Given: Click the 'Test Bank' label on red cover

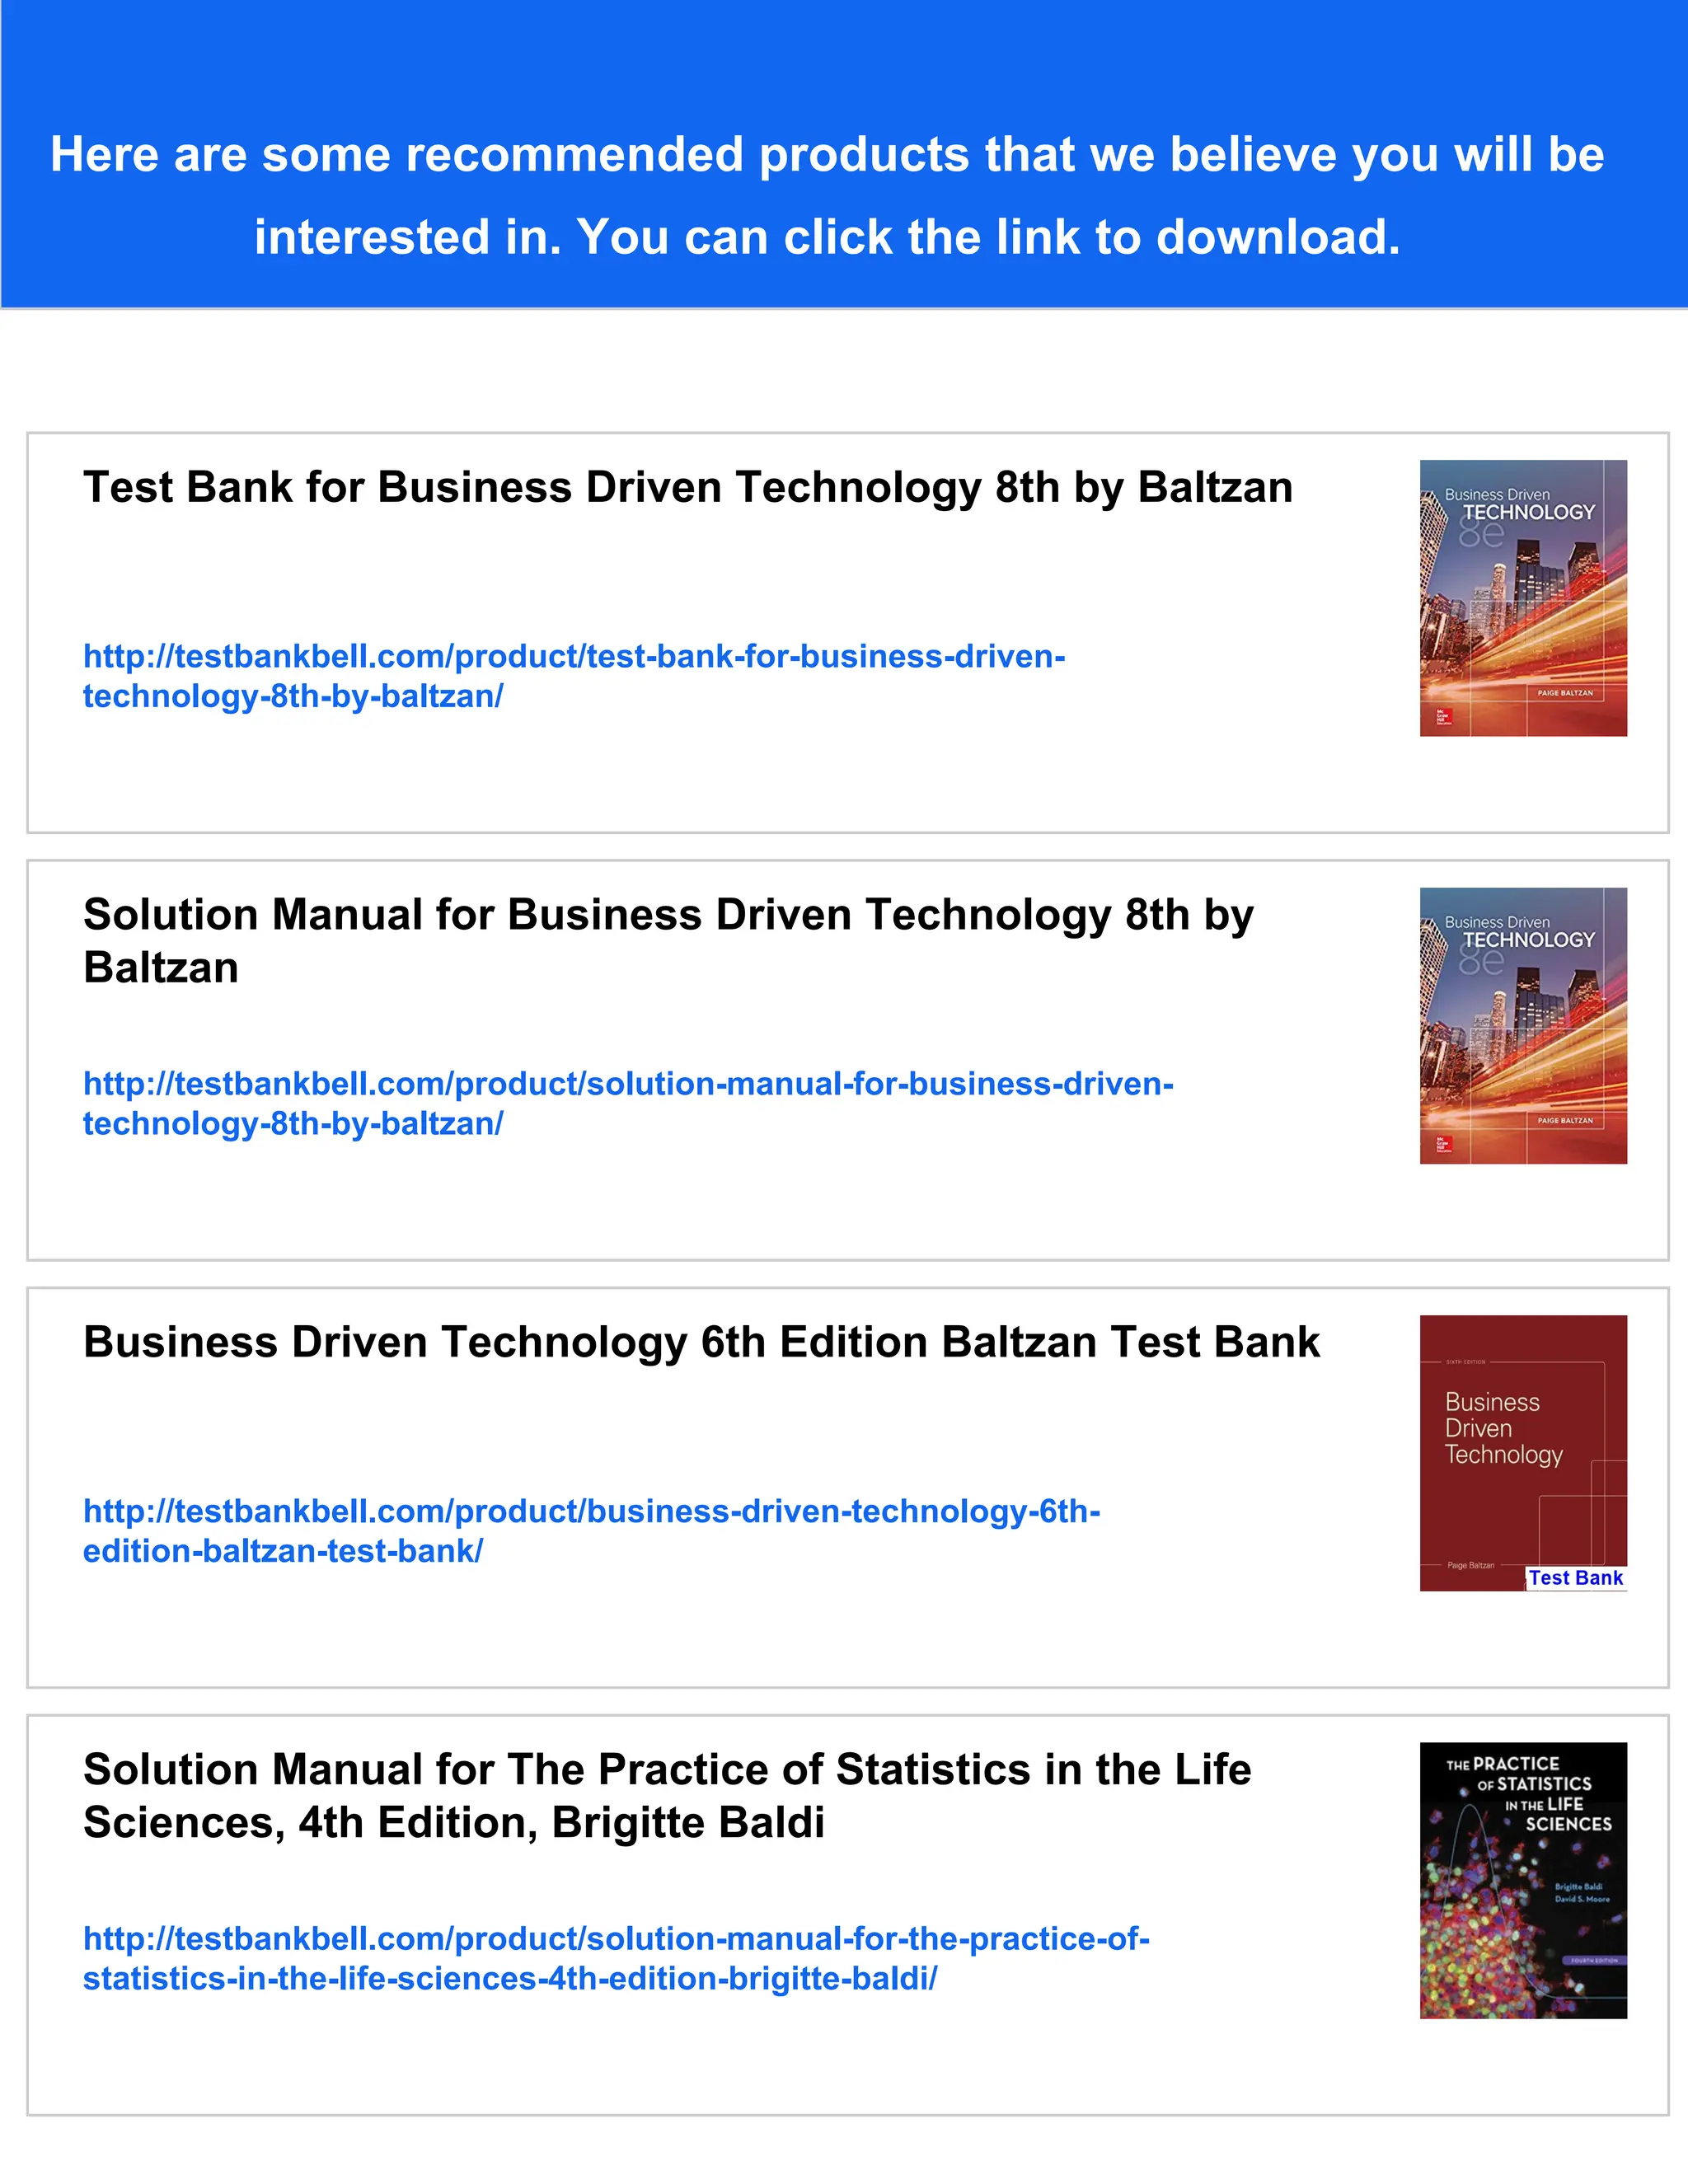Looking at the screenshot, I should (x=1575, y=1578).
